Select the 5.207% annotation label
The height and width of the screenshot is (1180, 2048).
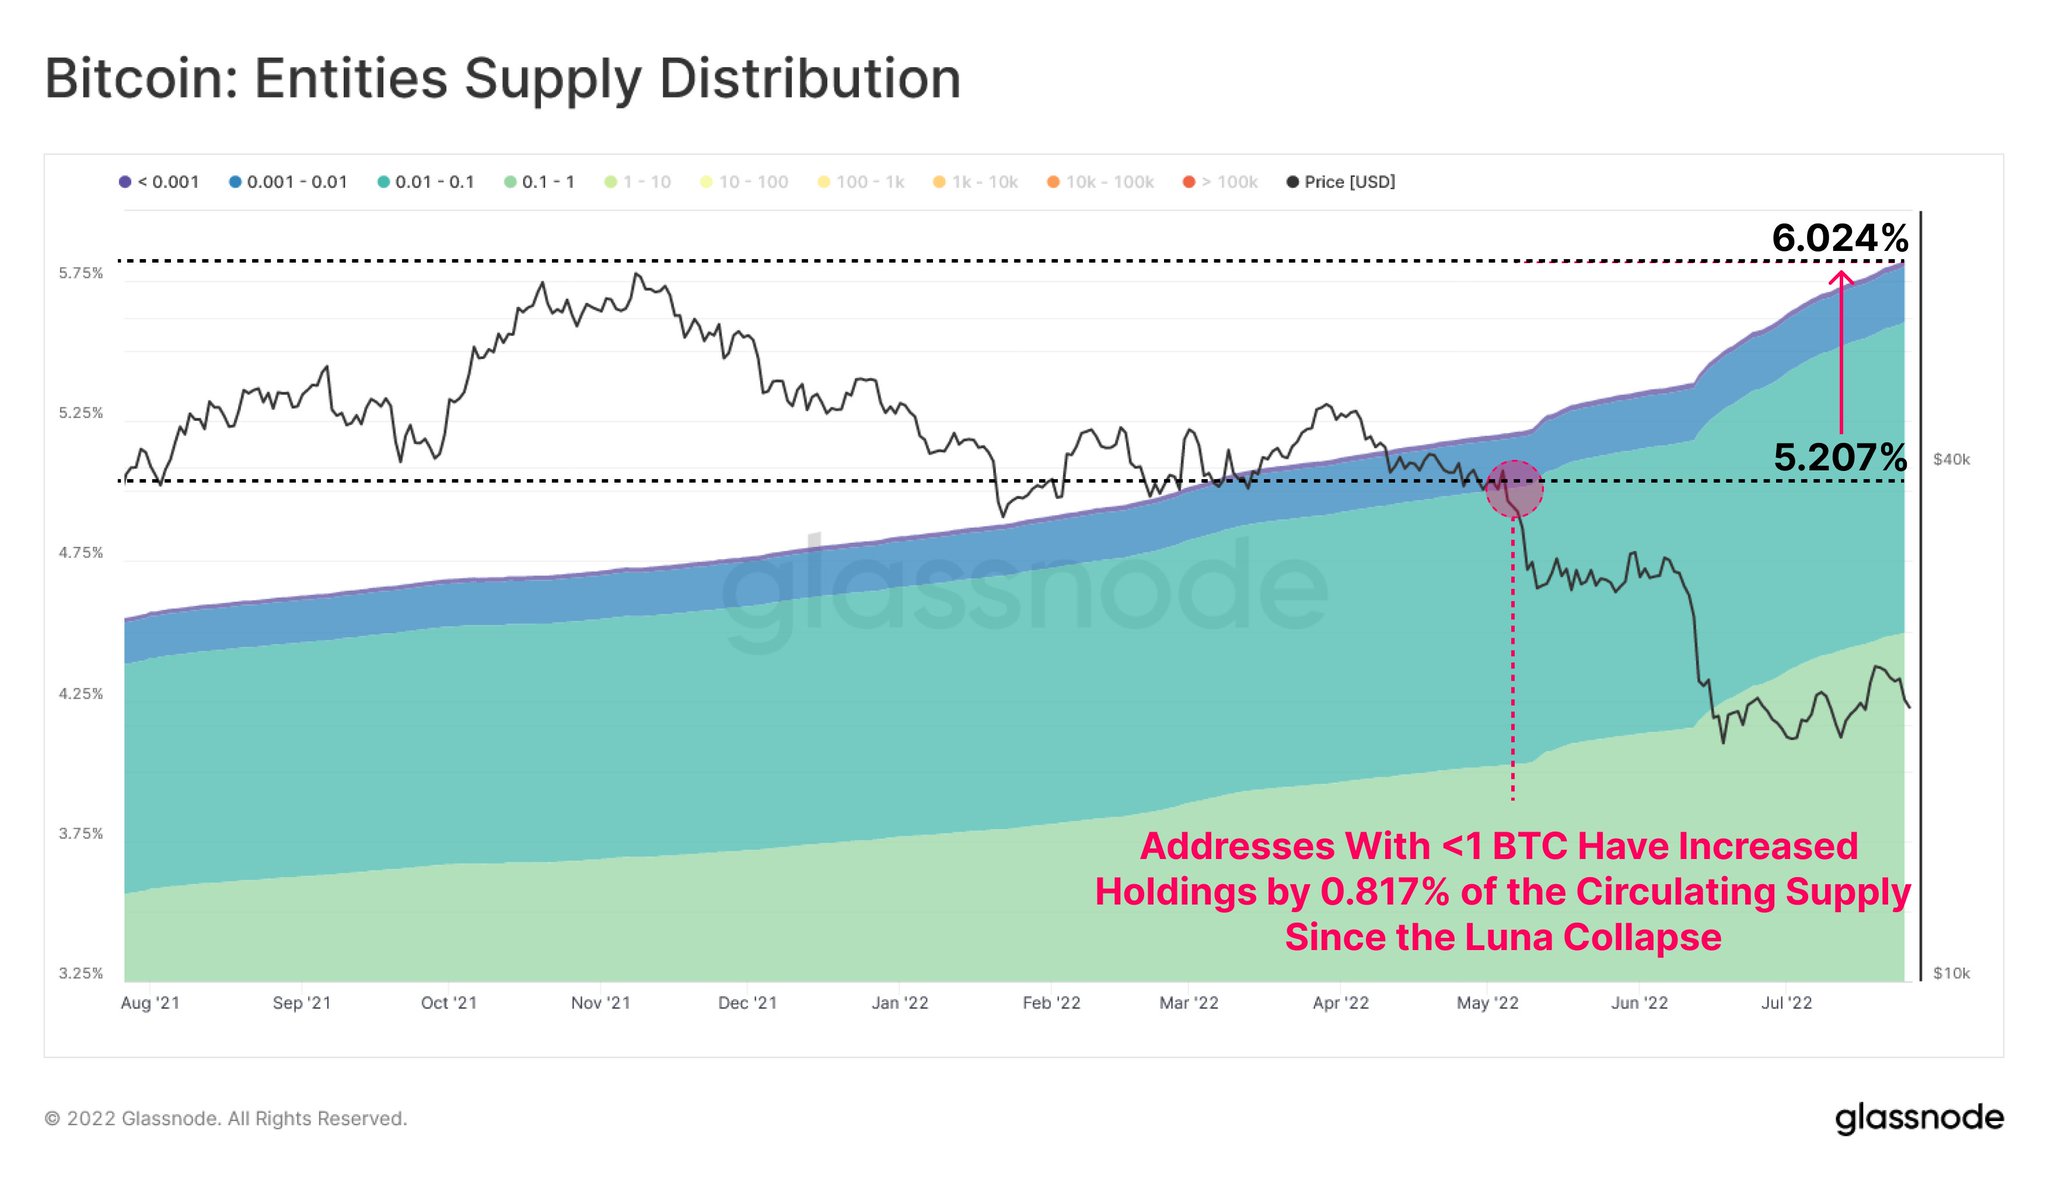click(1840, 457)
